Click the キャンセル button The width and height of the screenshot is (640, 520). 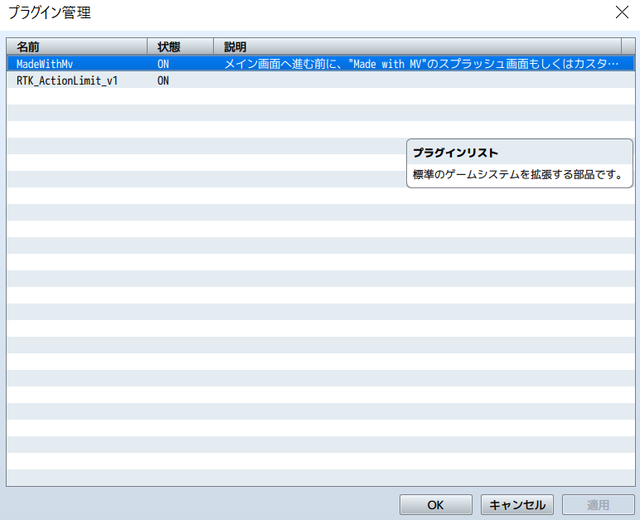(517, 505)
